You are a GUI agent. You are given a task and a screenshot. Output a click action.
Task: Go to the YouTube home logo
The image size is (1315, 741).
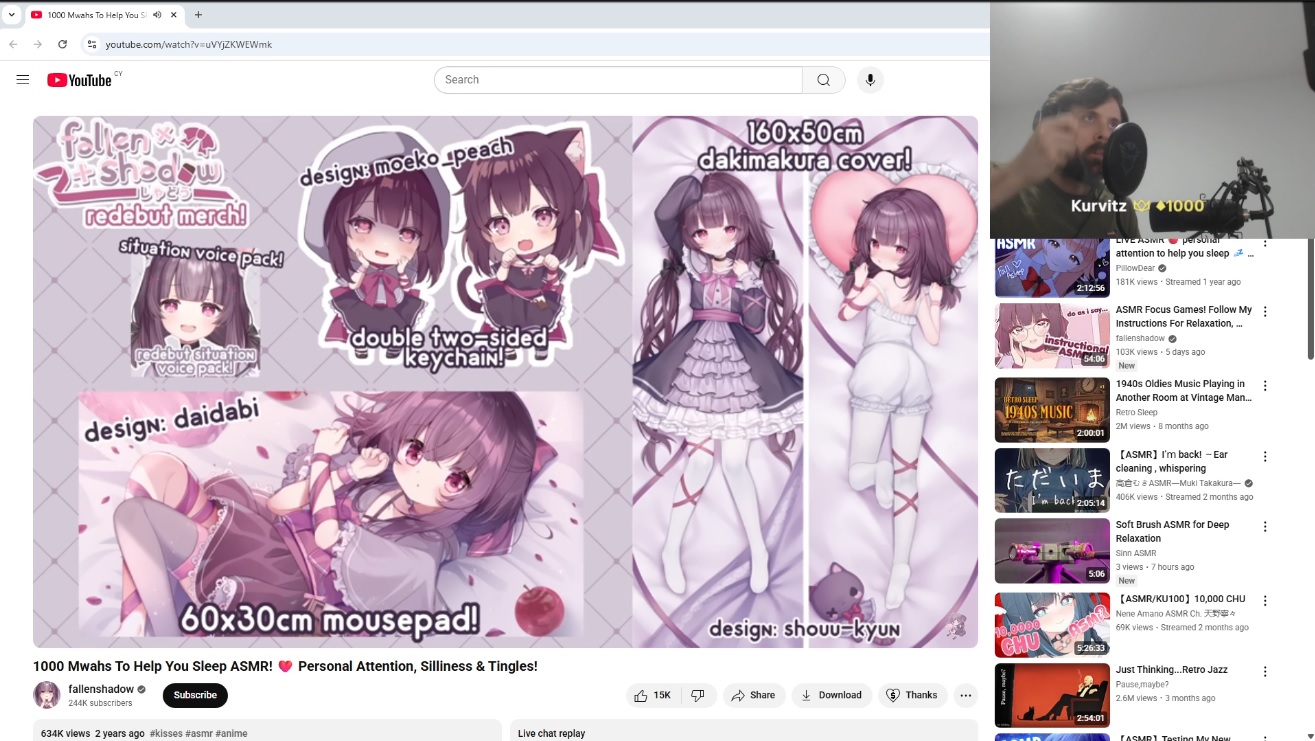tap(79, 80)
